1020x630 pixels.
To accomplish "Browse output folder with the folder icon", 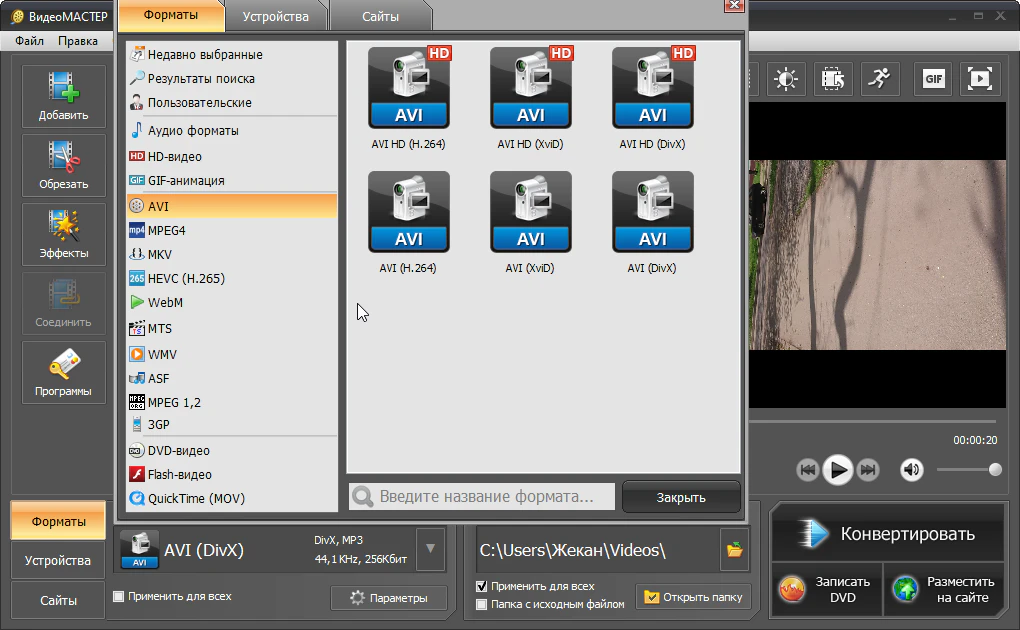I will coord(735,549).
